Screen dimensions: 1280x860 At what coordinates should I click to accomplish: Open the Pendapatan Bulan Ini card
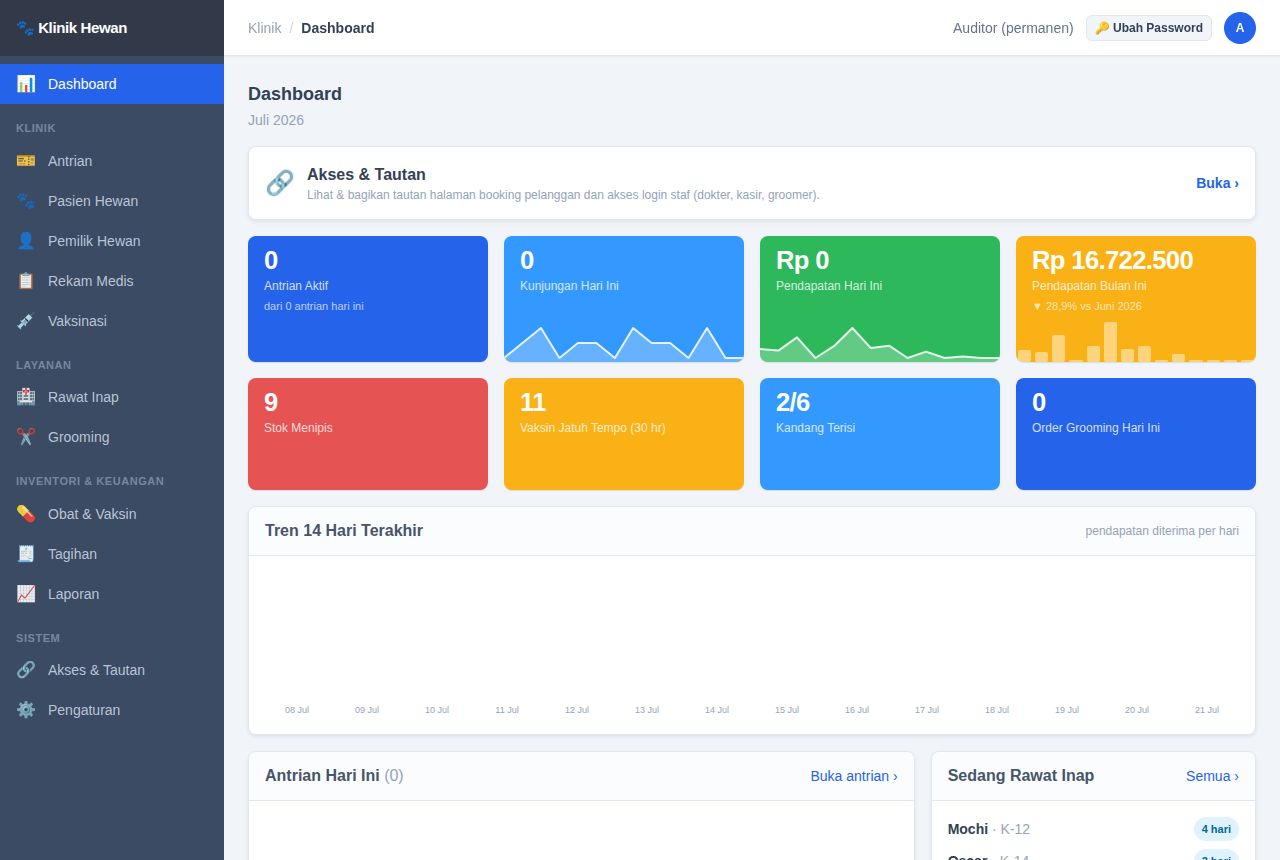(x=1136, y=299)
